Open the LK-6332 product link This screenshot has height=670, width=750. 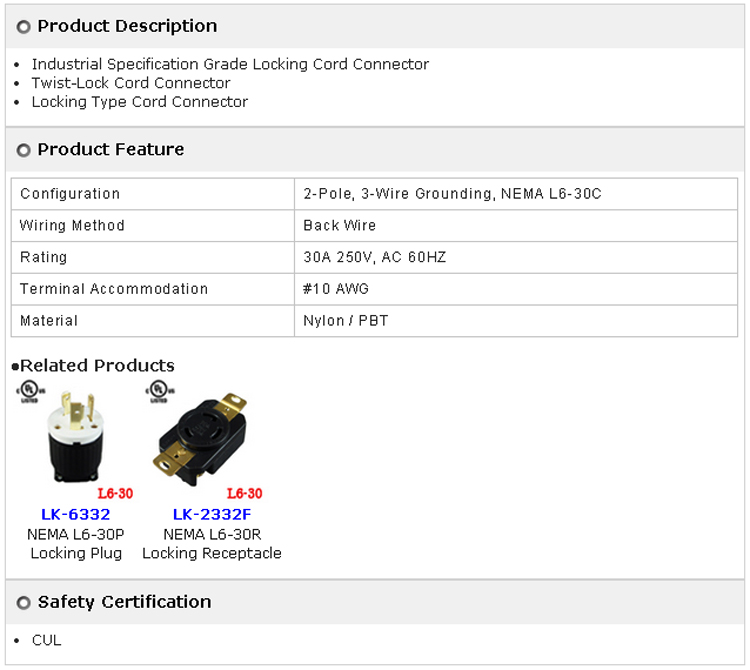click(76, 514)
